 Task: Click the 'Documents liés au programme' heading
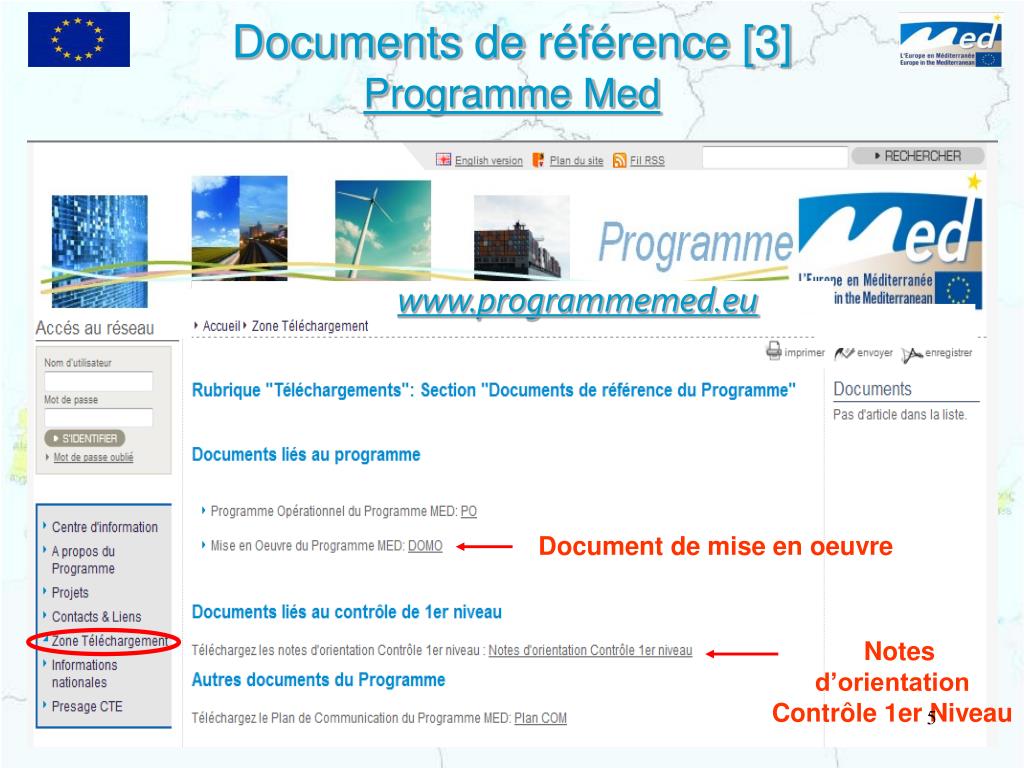pos(306,455)
